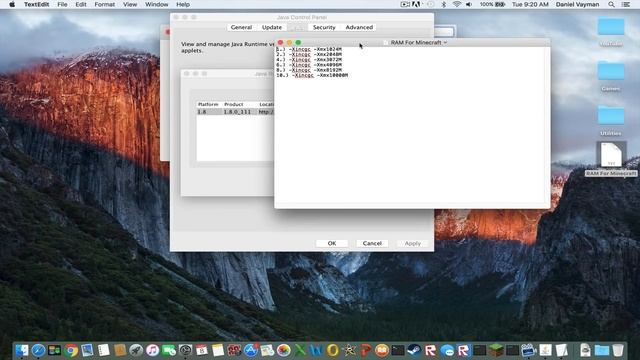Open the Apple menu
Viewport: 640px width, 360px height.
[12, 4]
